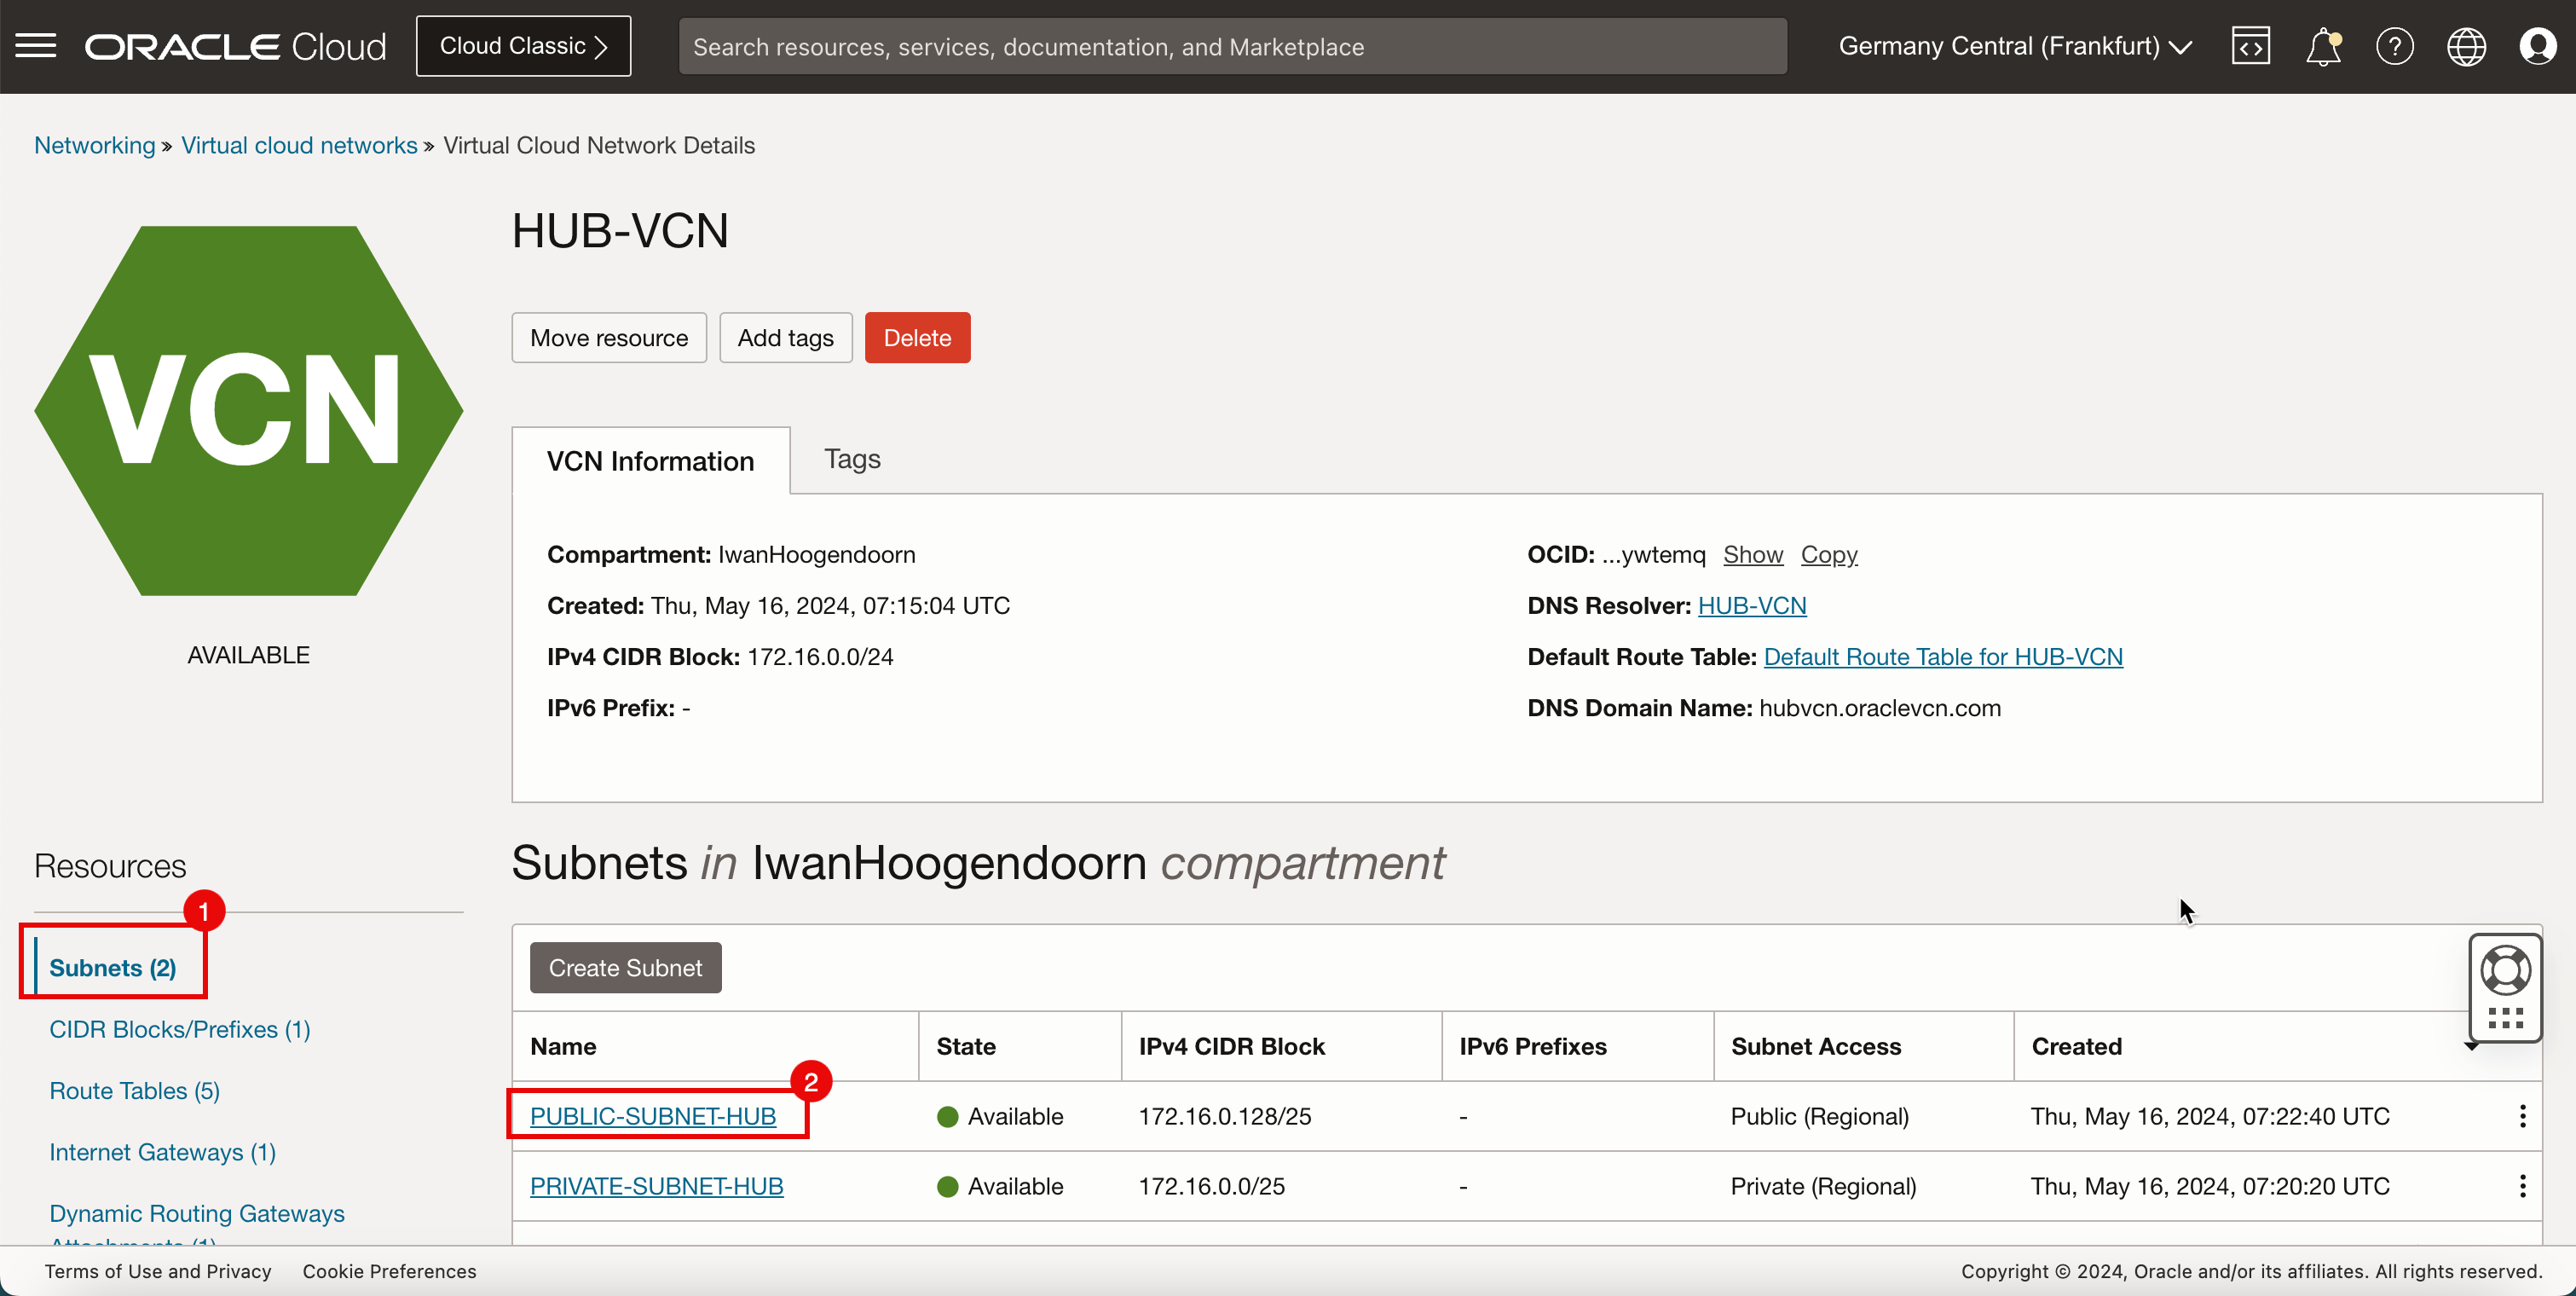
Task: Focus the search resources input field
Action: [1232, 46]
